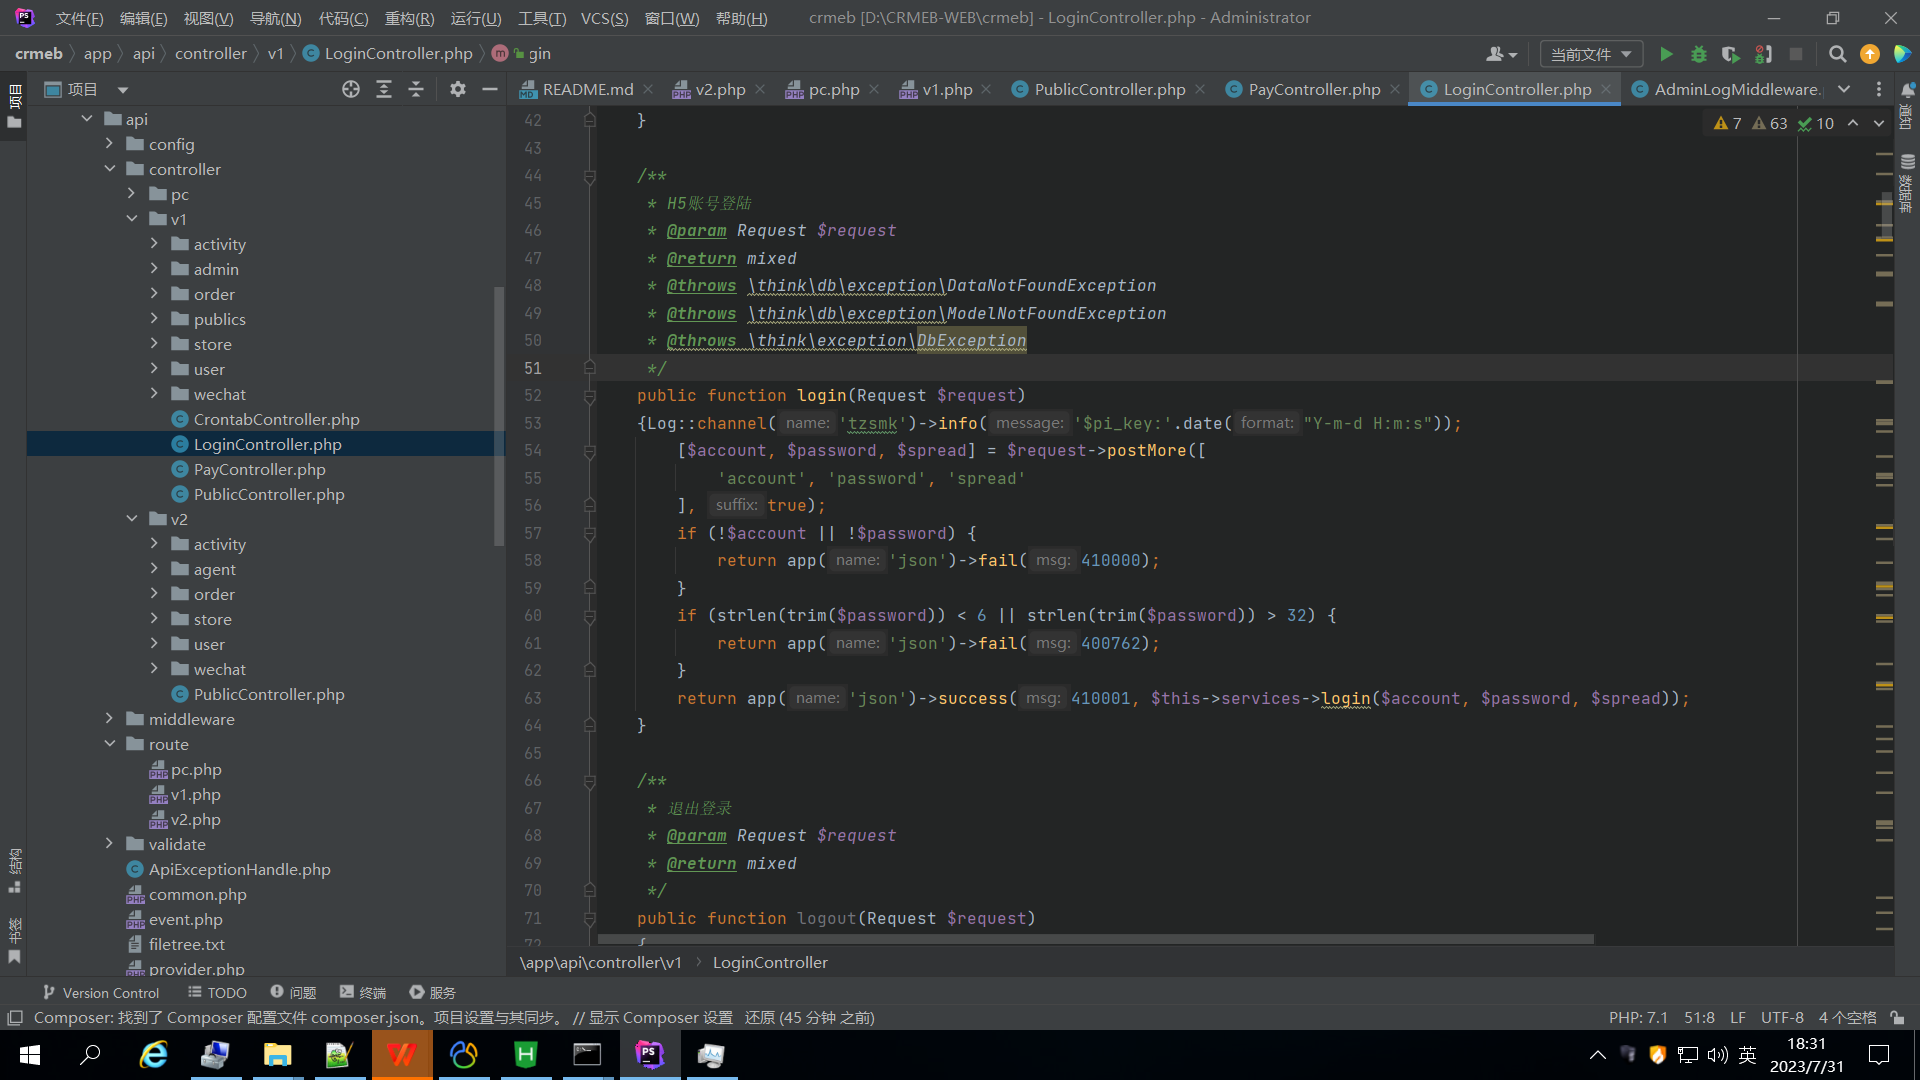
Task: Open 当前文件 run configuration dropdown
Action: (1591, 54)
